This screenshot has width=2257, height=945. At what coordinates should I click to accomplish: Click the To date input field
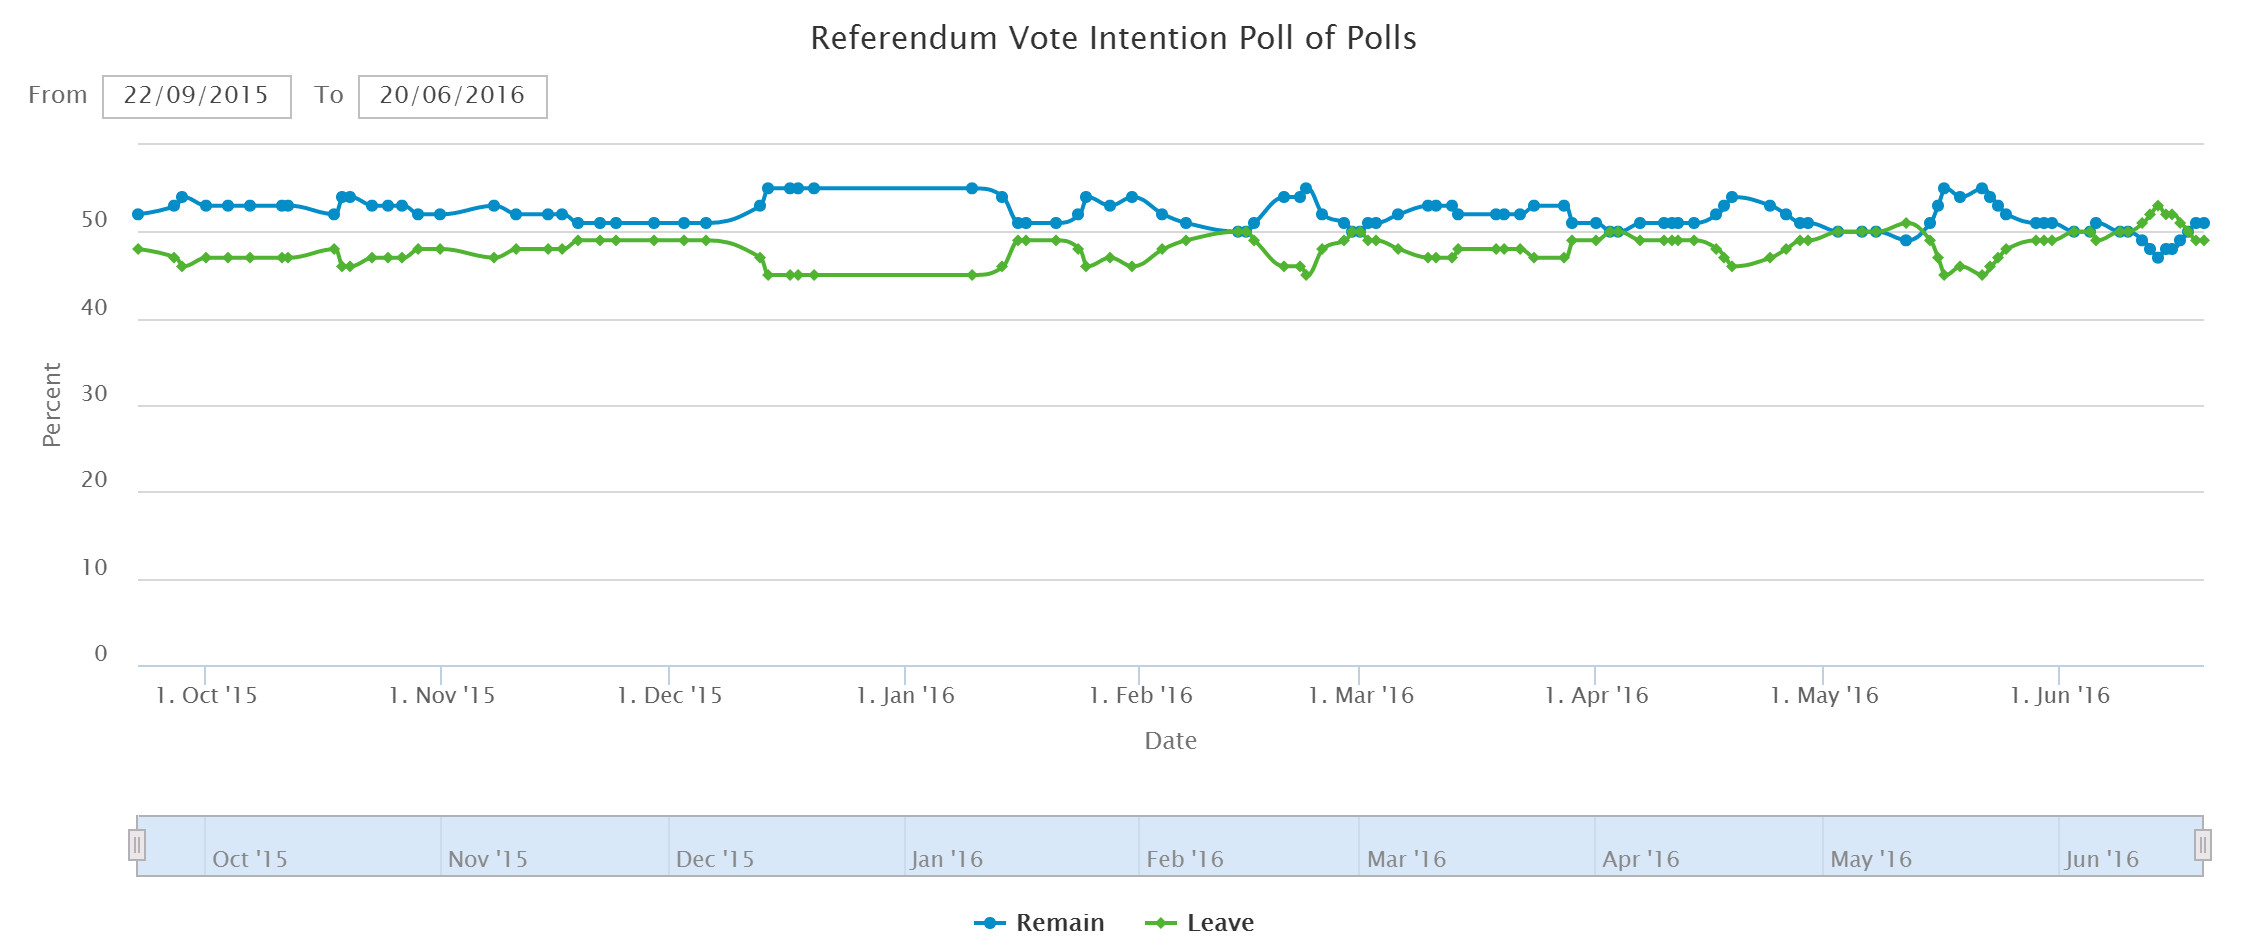click(x=452, y=97)
